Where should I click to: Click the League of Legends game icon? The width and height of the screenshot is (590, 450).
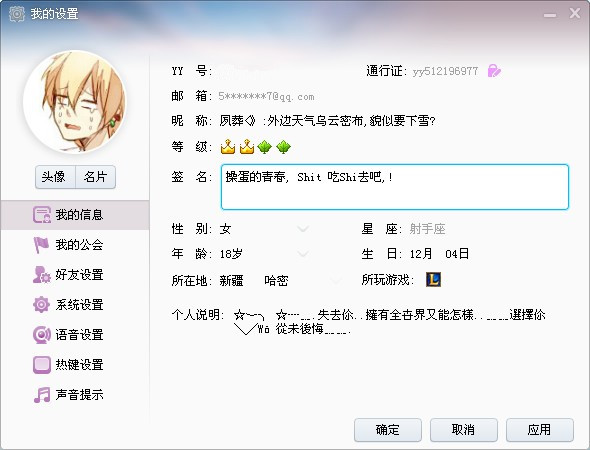(x=433, y=280)
